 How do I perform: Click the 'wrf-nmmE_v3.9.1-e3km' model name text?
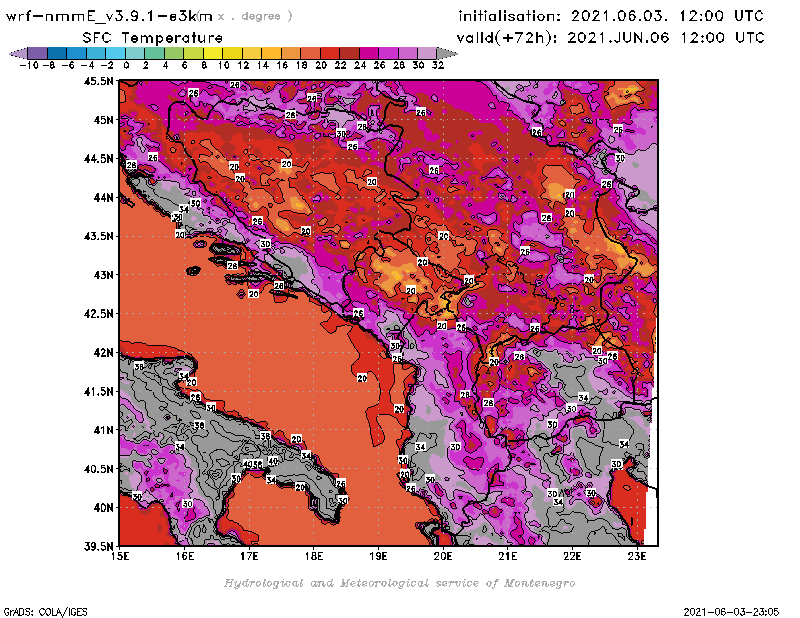[109, 16]
